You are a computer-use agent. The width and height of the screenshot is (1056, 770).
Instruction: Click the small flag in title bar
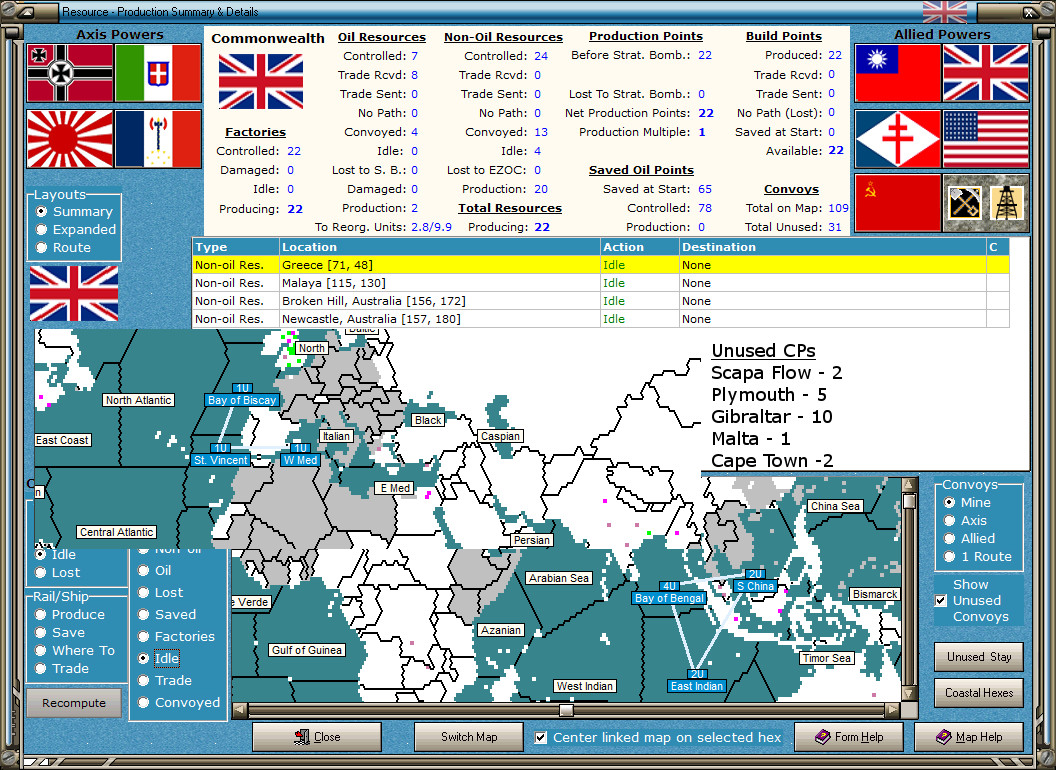point(945,12)
